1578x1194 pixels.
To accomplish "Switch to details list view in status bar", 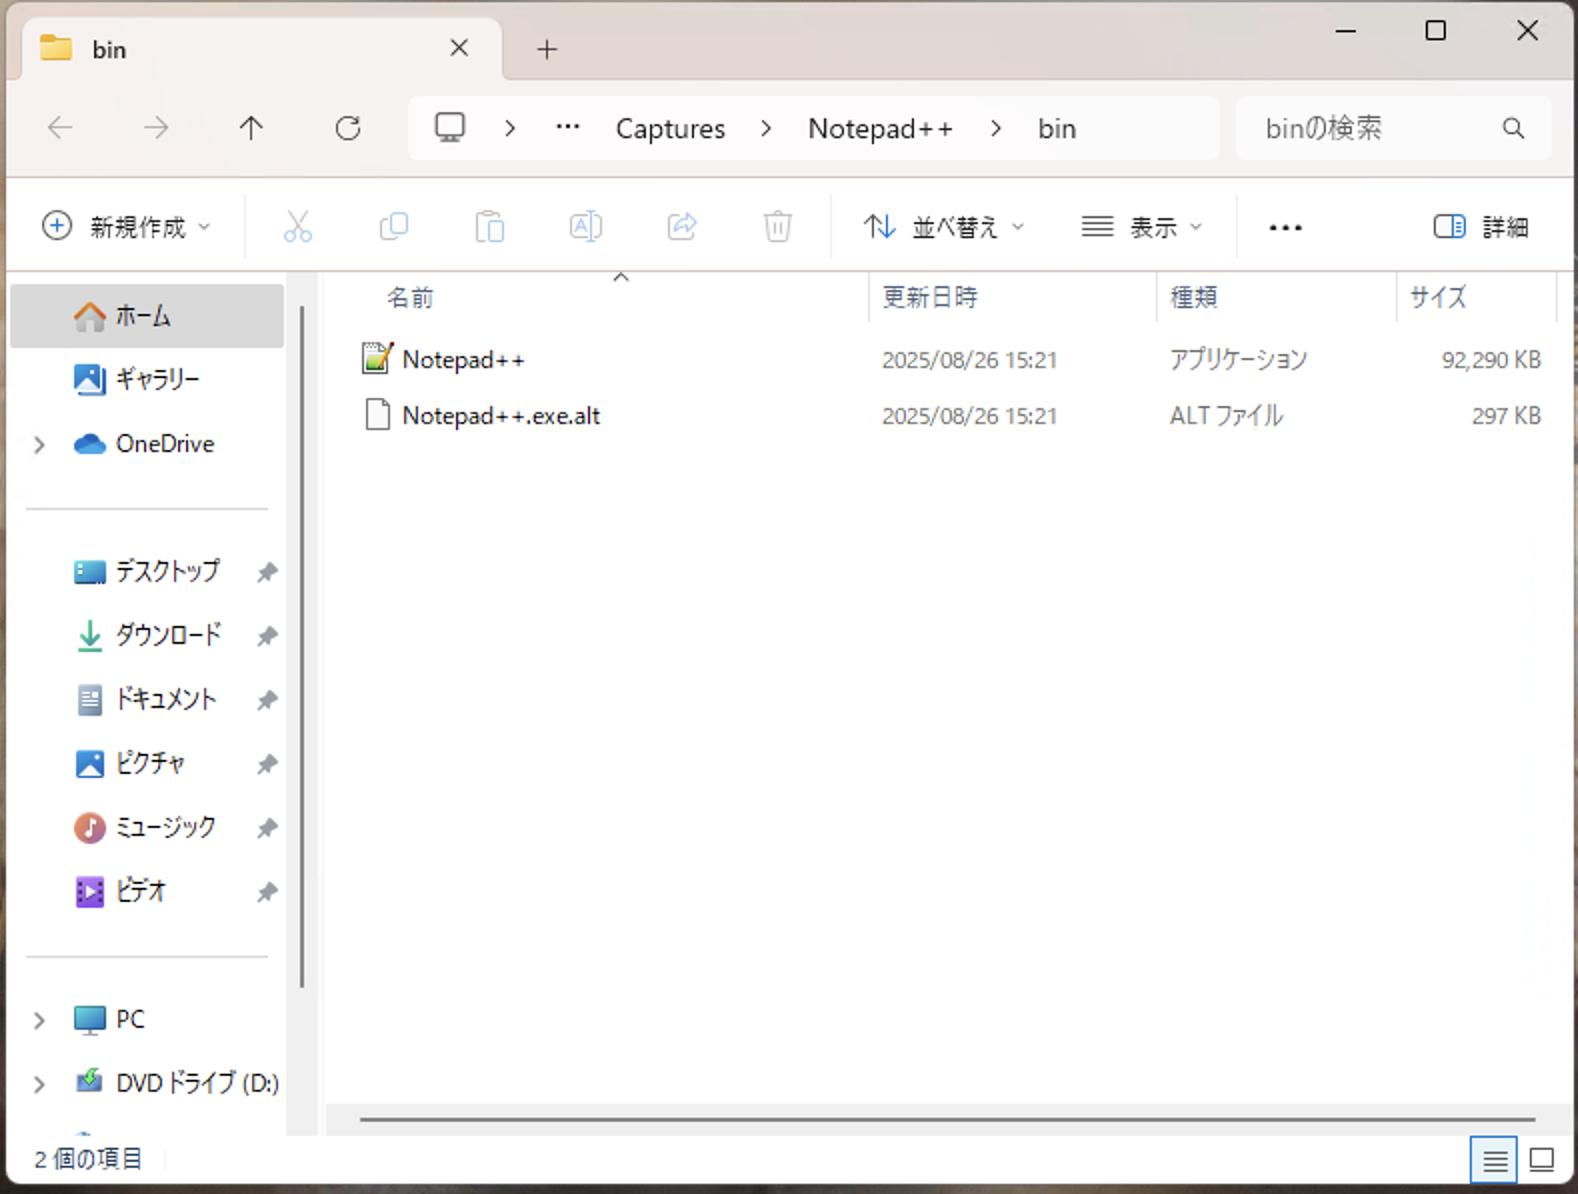I will coord(1494,1159).
